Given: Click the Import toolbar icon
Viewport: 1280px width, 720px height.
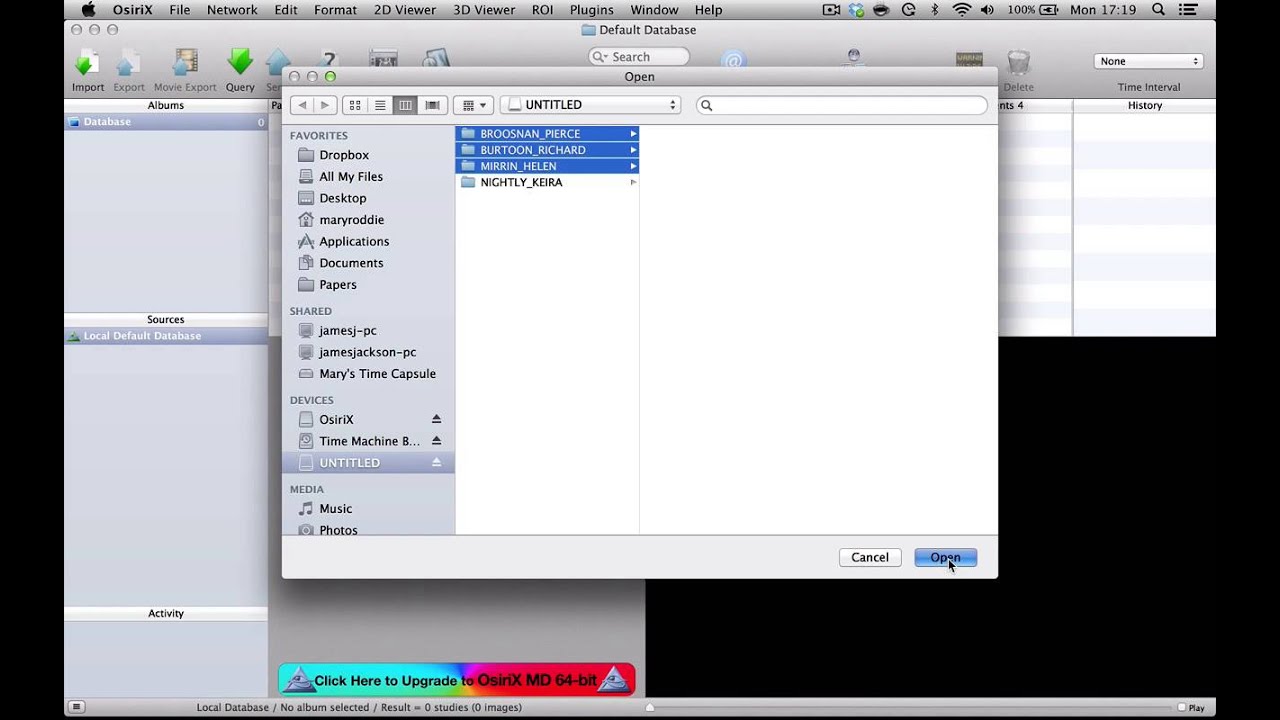Looking at the screenshot, I should coord(87,63).
